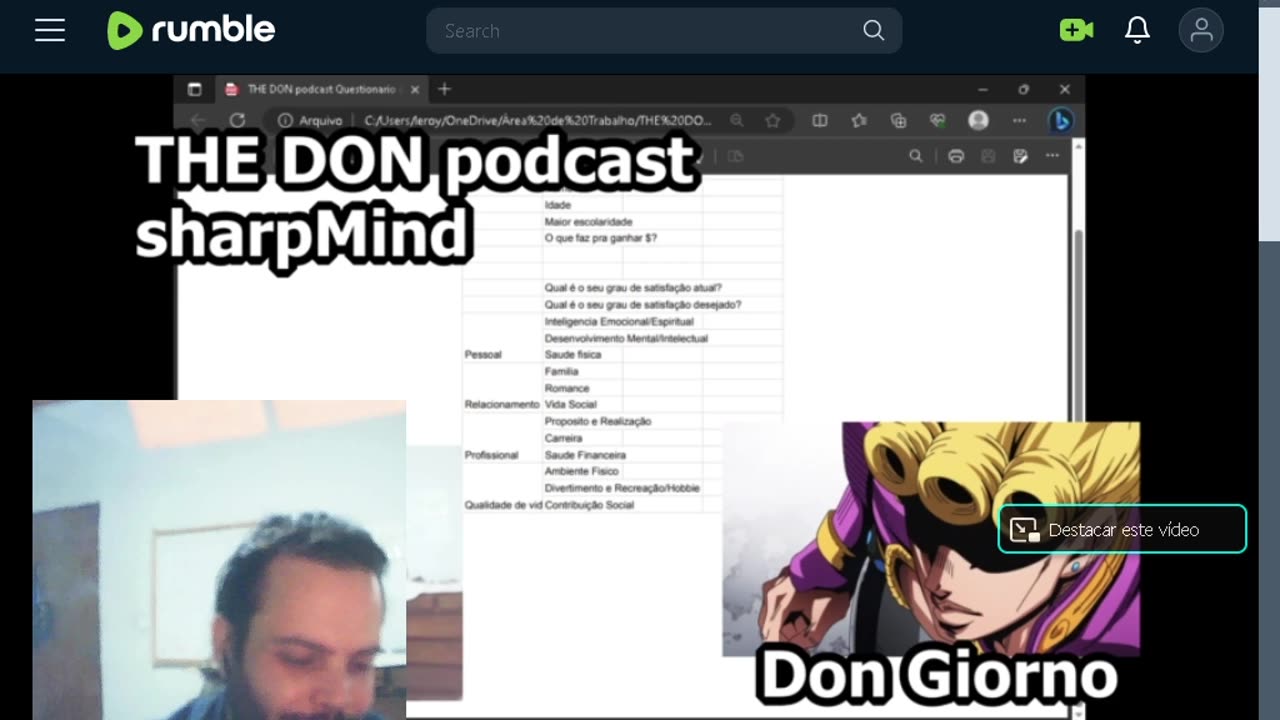Click the browser refresh icon in the video
Viewport: 1280px width, 720px height.
coord(237,120)
